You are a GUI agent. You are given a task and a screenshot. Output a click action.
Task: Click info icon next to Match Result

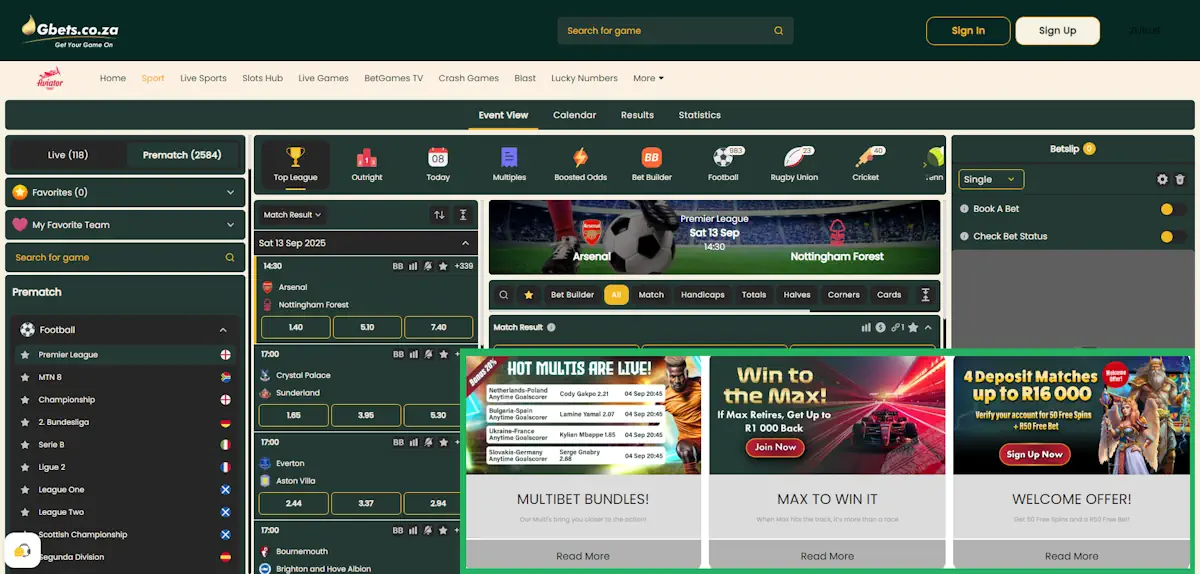[x=551, y=327]
